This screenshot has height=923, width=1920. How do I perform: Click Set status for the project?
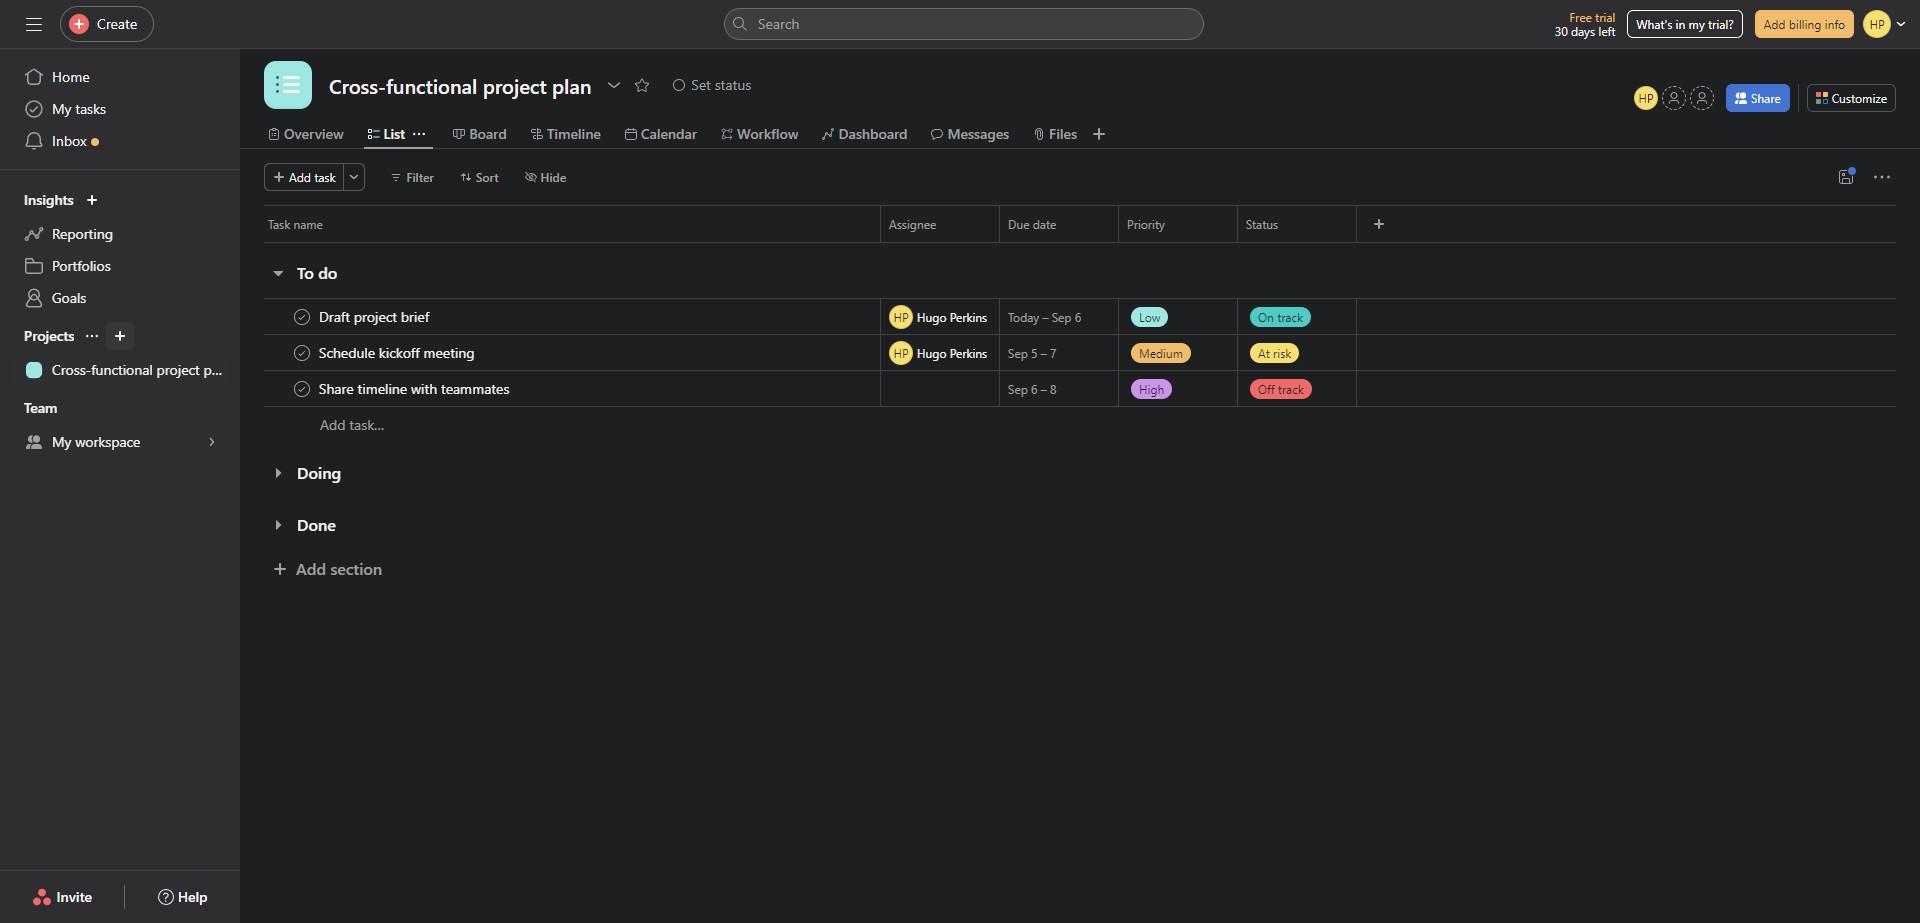click(x=711, y=85)
